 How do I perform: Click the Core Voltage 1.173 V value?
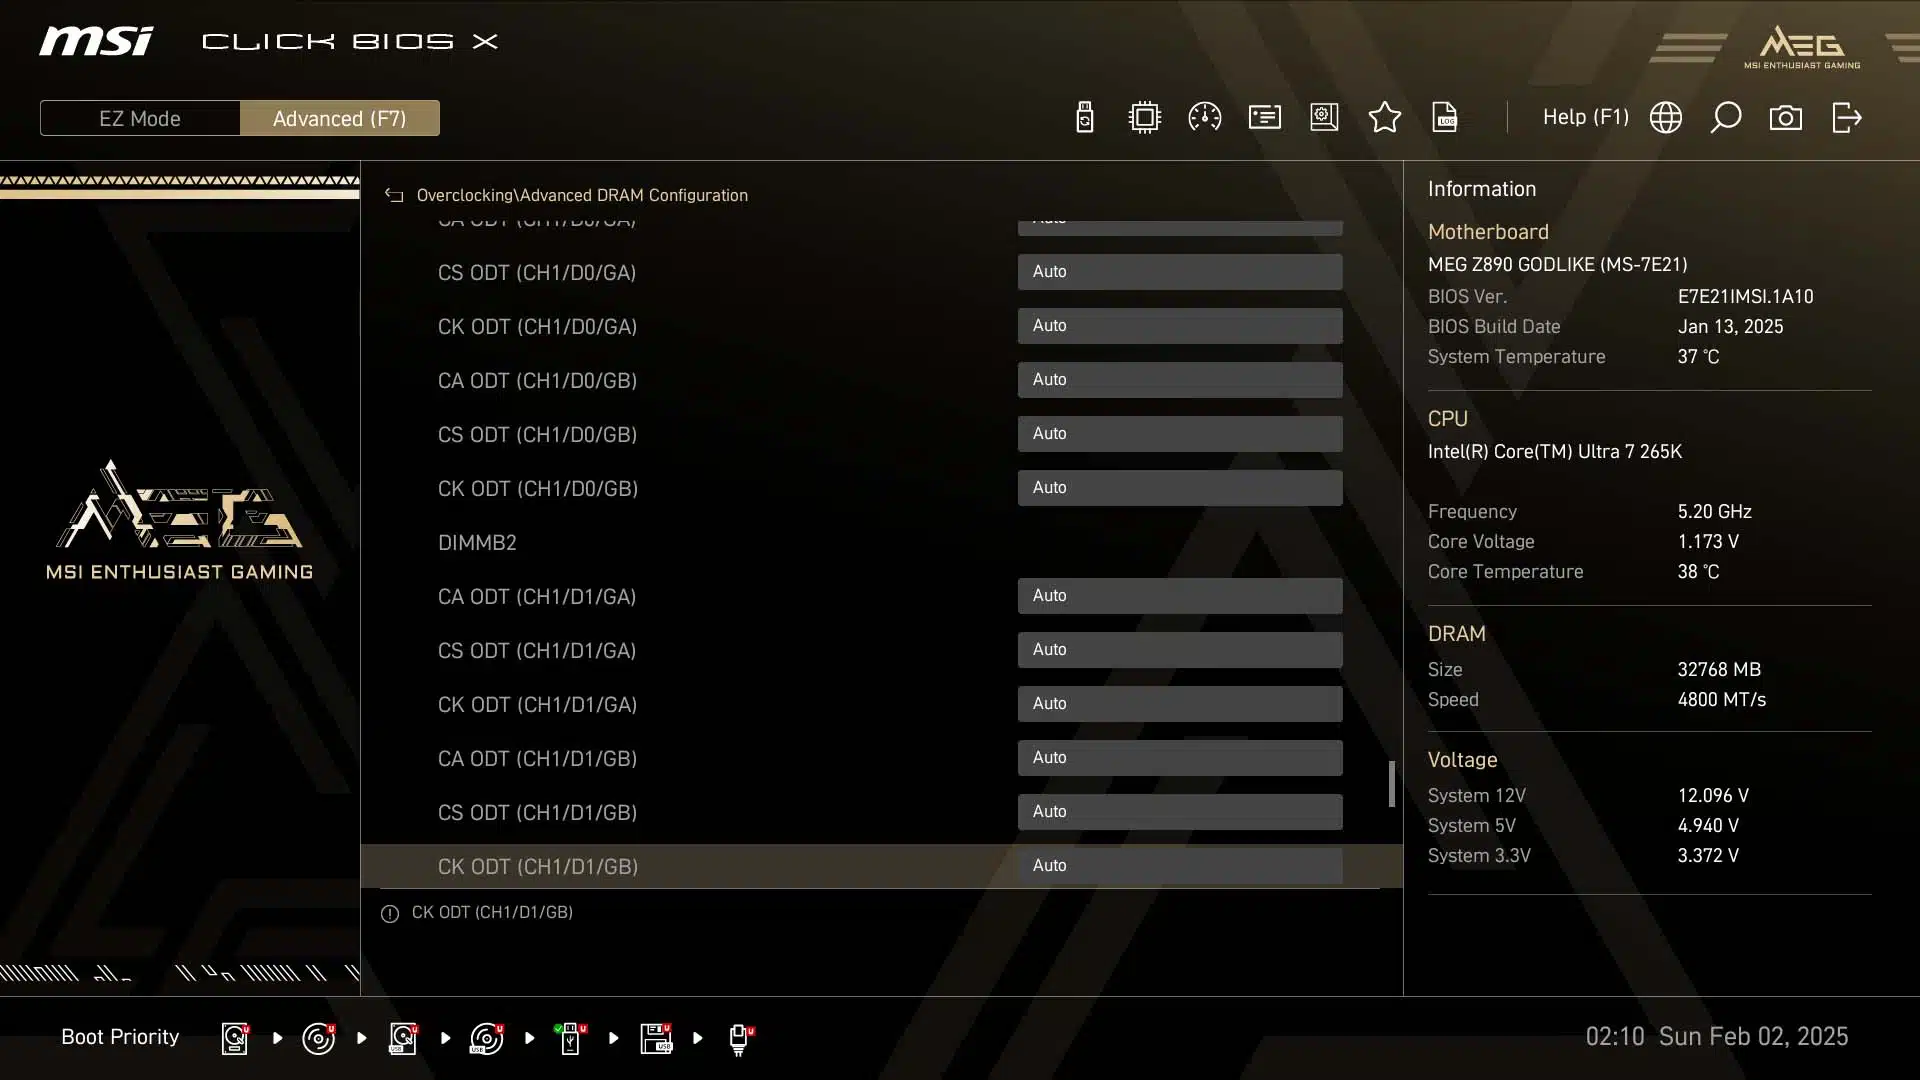[1708, 542]
